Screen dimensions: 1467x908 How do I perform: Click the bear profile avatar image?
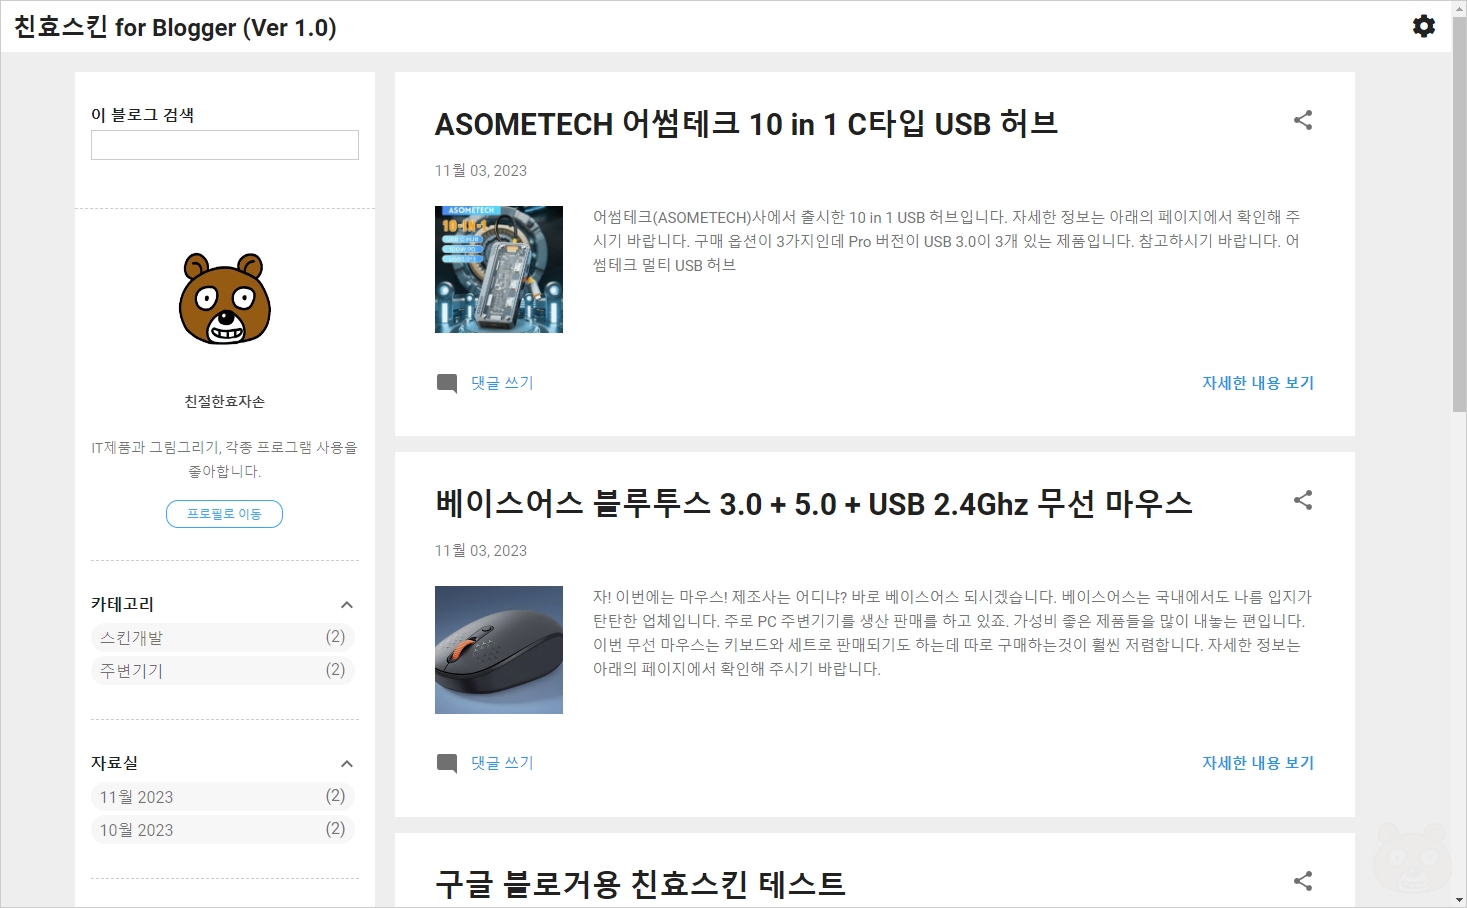click(x=225, y=298)
